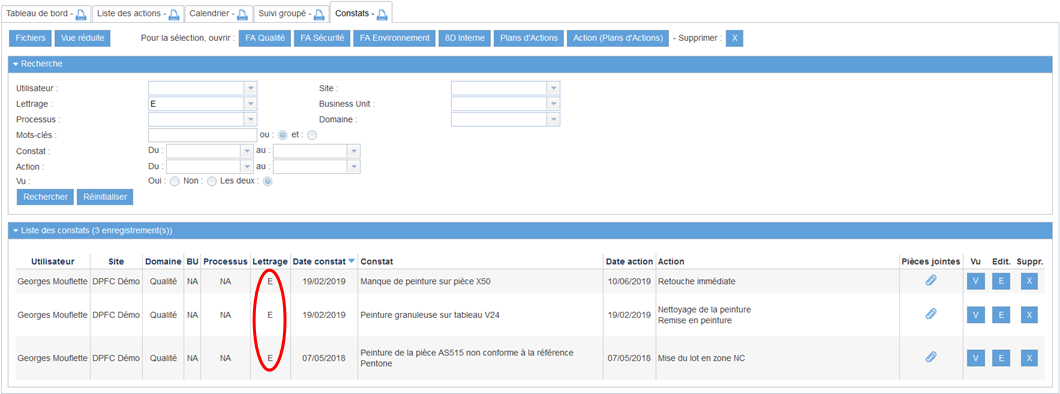The height and width of the screenshot is (394, 1060).
Task: Click print icon on Calendrier tab
Action: (x=244, y=14)
